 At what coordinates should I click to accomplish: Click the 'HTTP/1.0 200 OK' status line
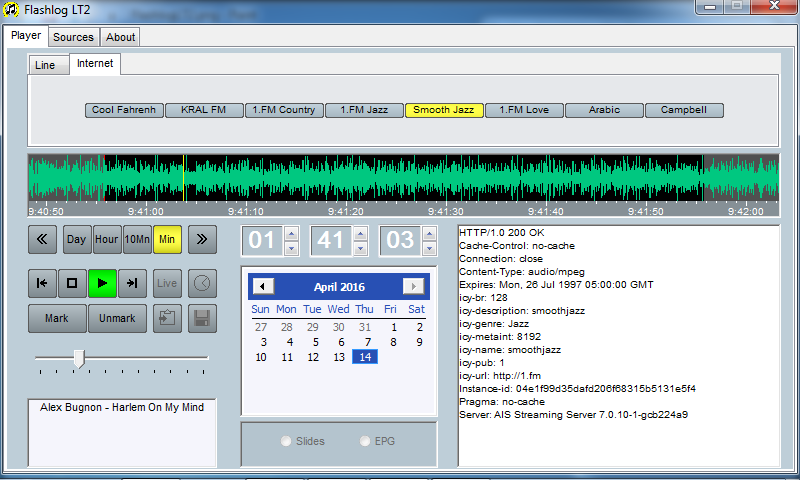502,233
